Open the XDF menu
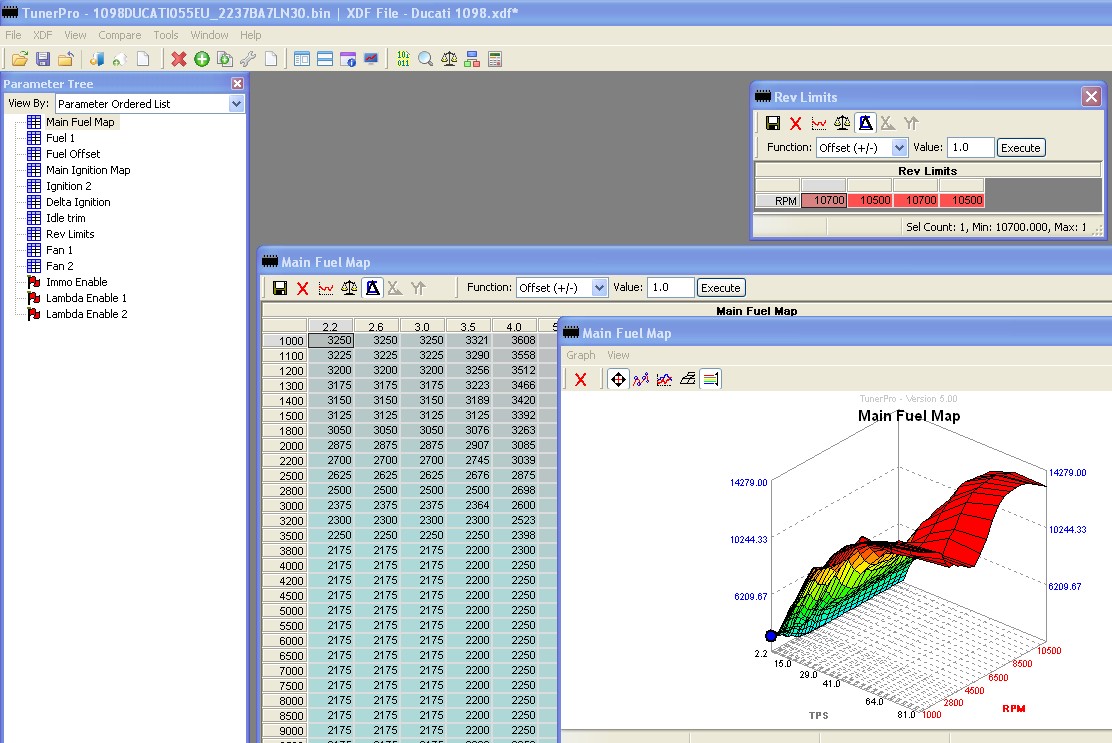Image resolution: width=1112 pixels, height=743 pixels. tap(43, 35)
